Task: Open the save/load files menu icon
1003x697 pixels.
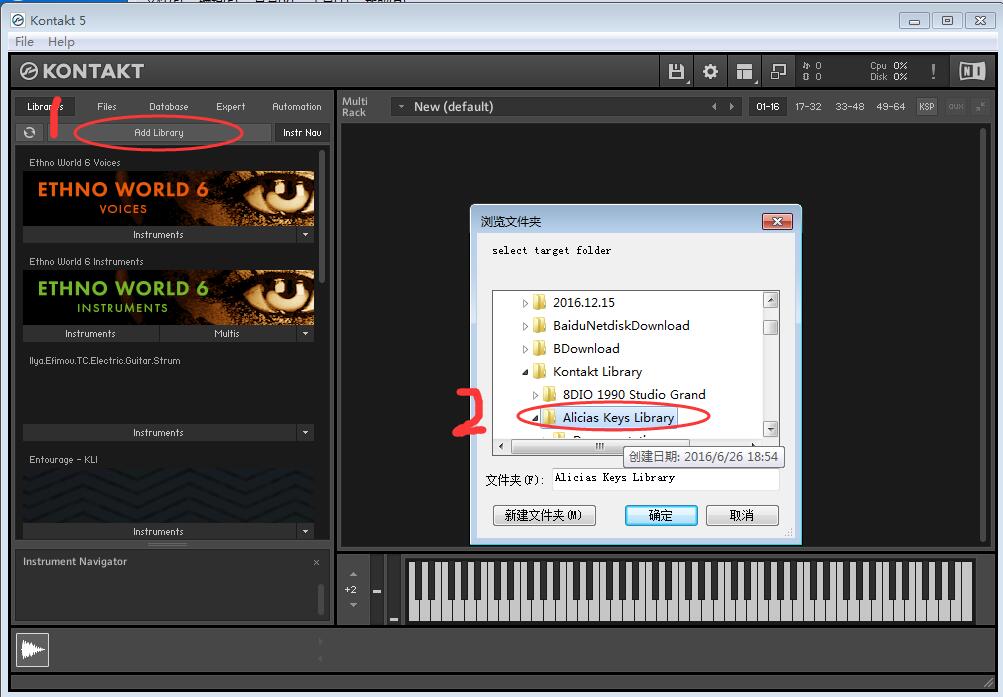Action: click(676, 71)
